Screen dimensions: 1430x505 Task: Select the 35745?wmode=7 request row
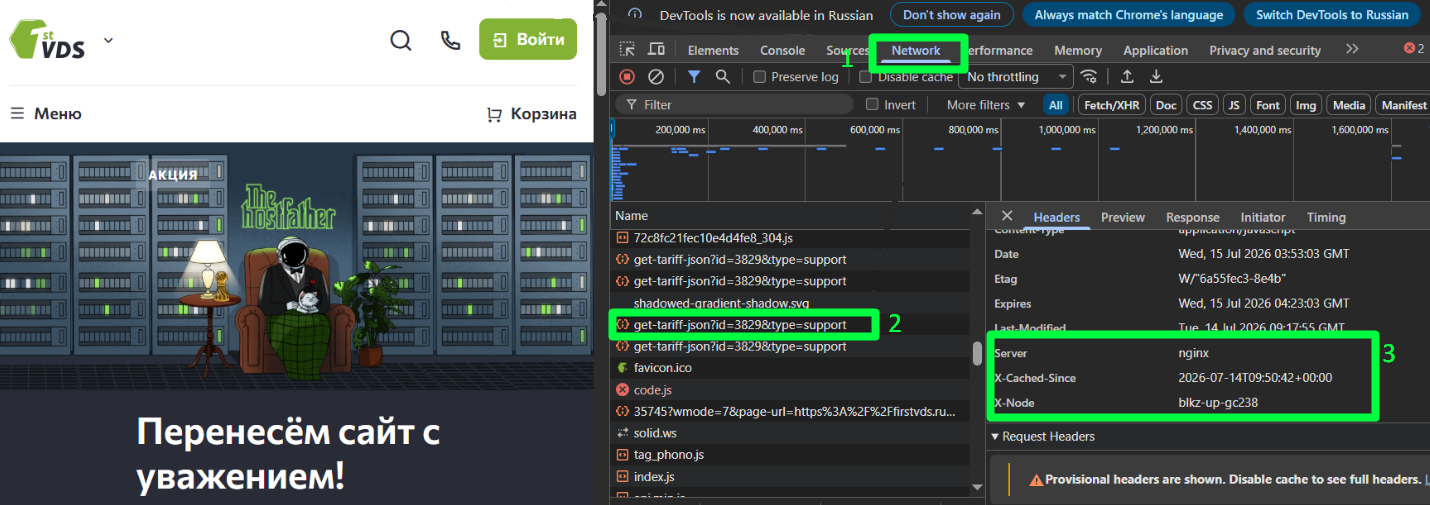pos(791,411)
